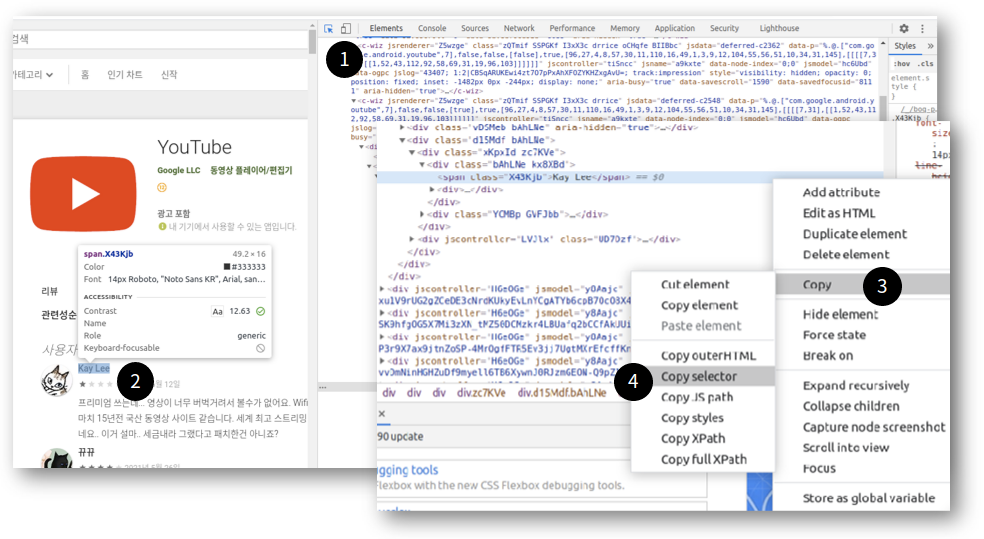
Task: Go to the 인기 차트 page
Action: coord(124,75)
